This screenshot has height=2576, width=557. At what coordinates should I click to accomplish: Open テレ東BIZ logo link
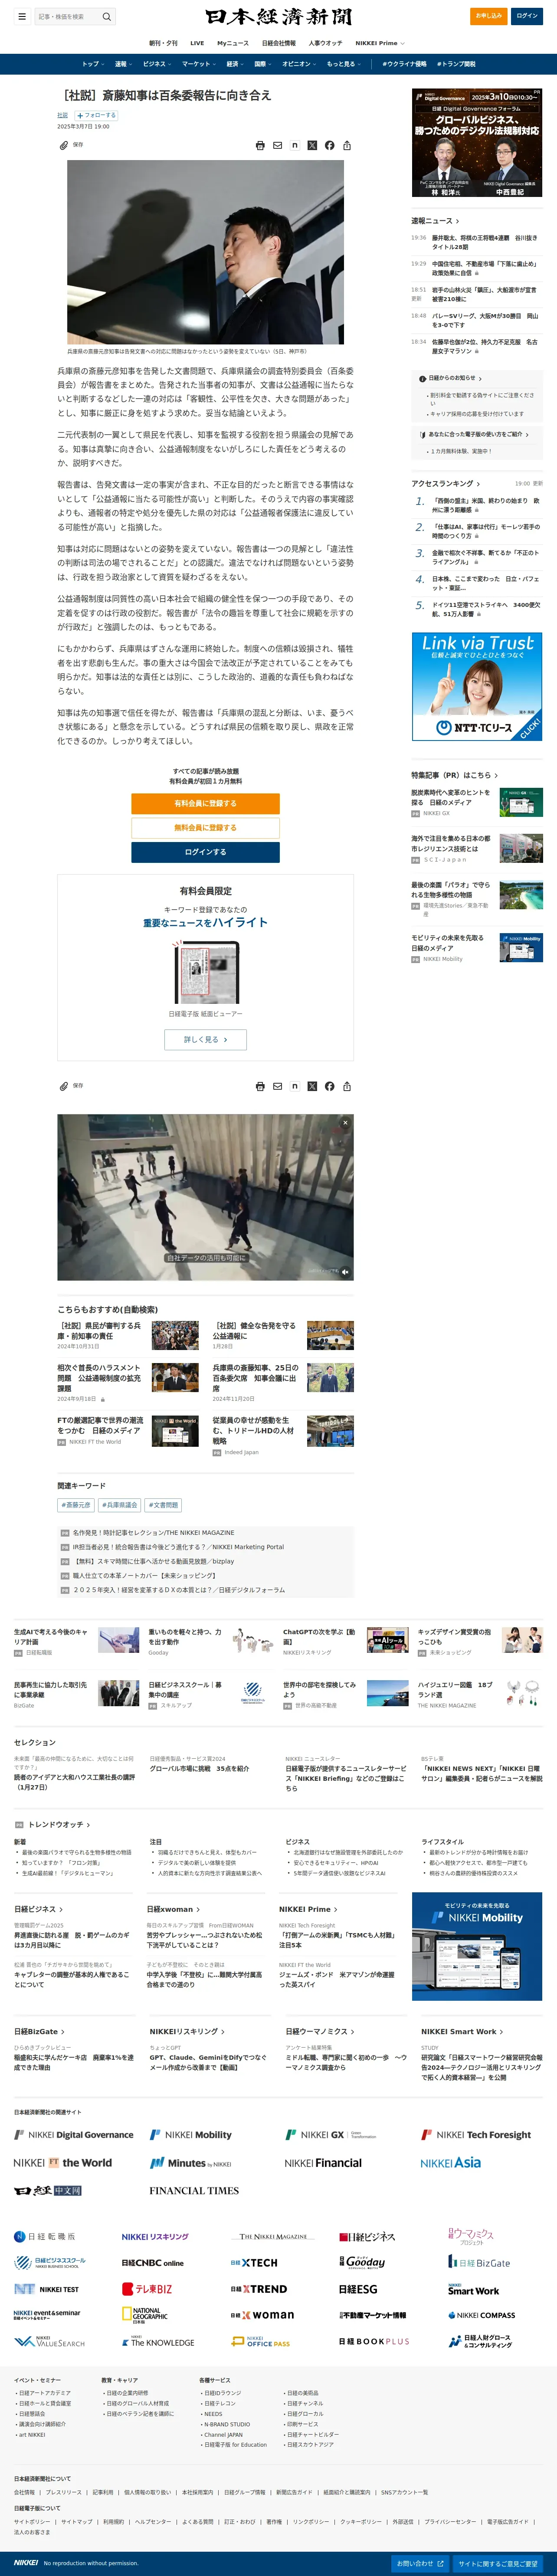click(147, 2289)
